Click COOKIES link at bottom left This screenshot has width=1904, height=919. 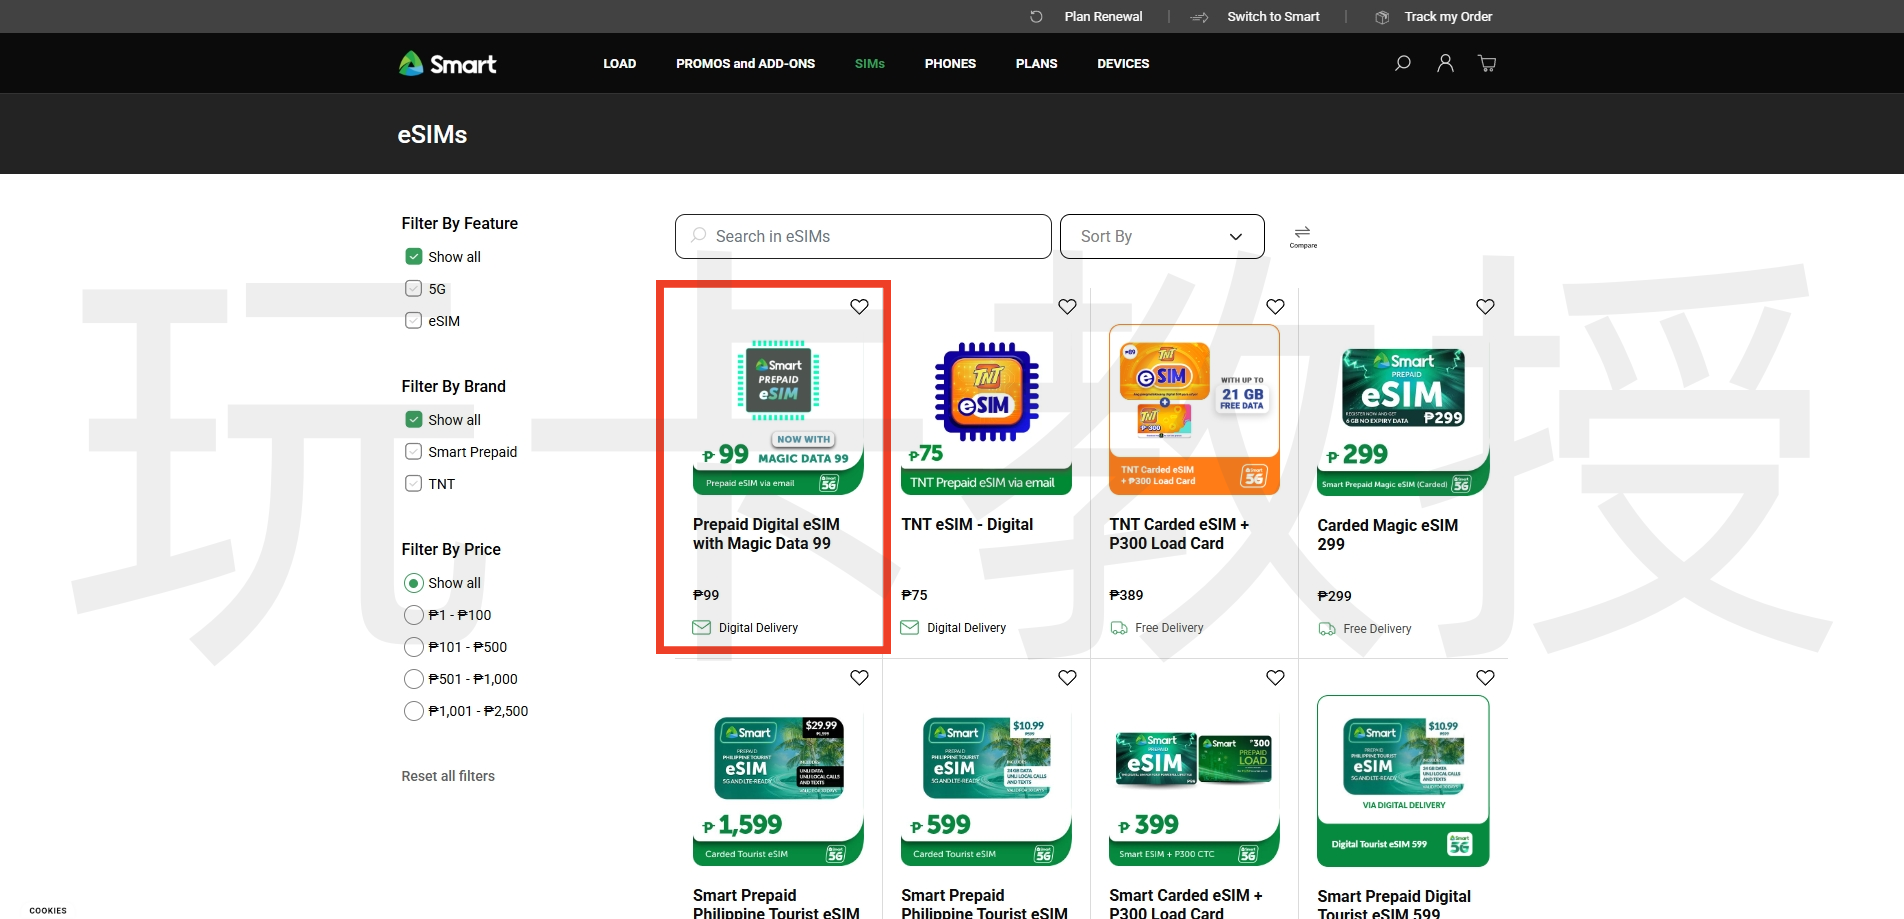click(48, 911)
